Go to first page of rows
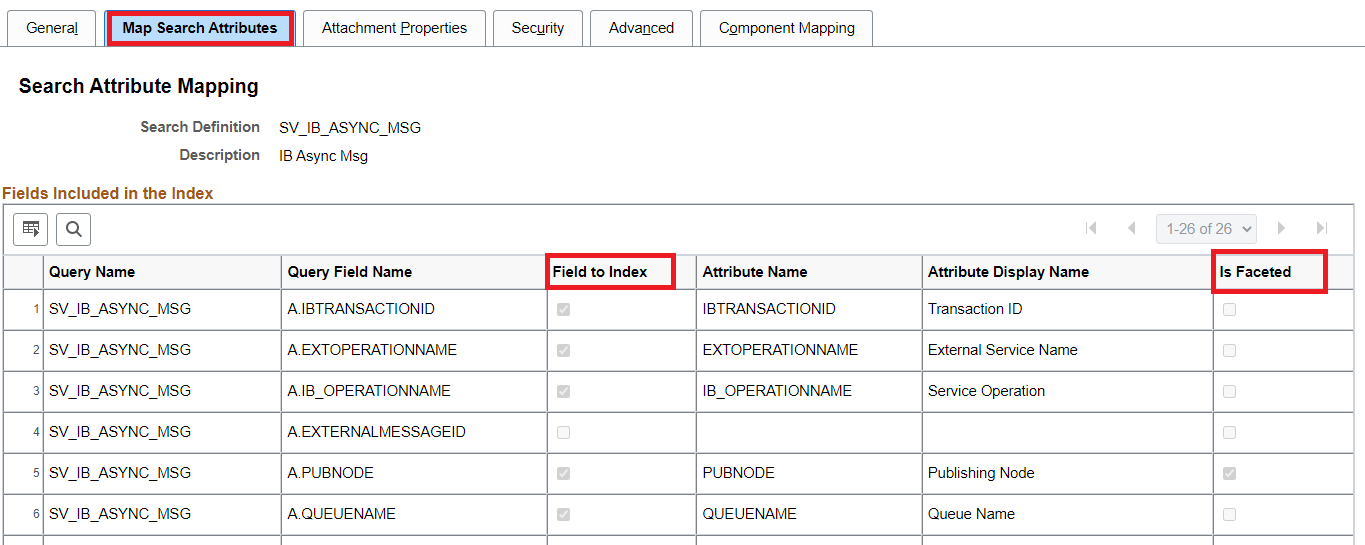Image resolution: width=1365 pixels, height=545 pixels. (x=1091, y=229)
